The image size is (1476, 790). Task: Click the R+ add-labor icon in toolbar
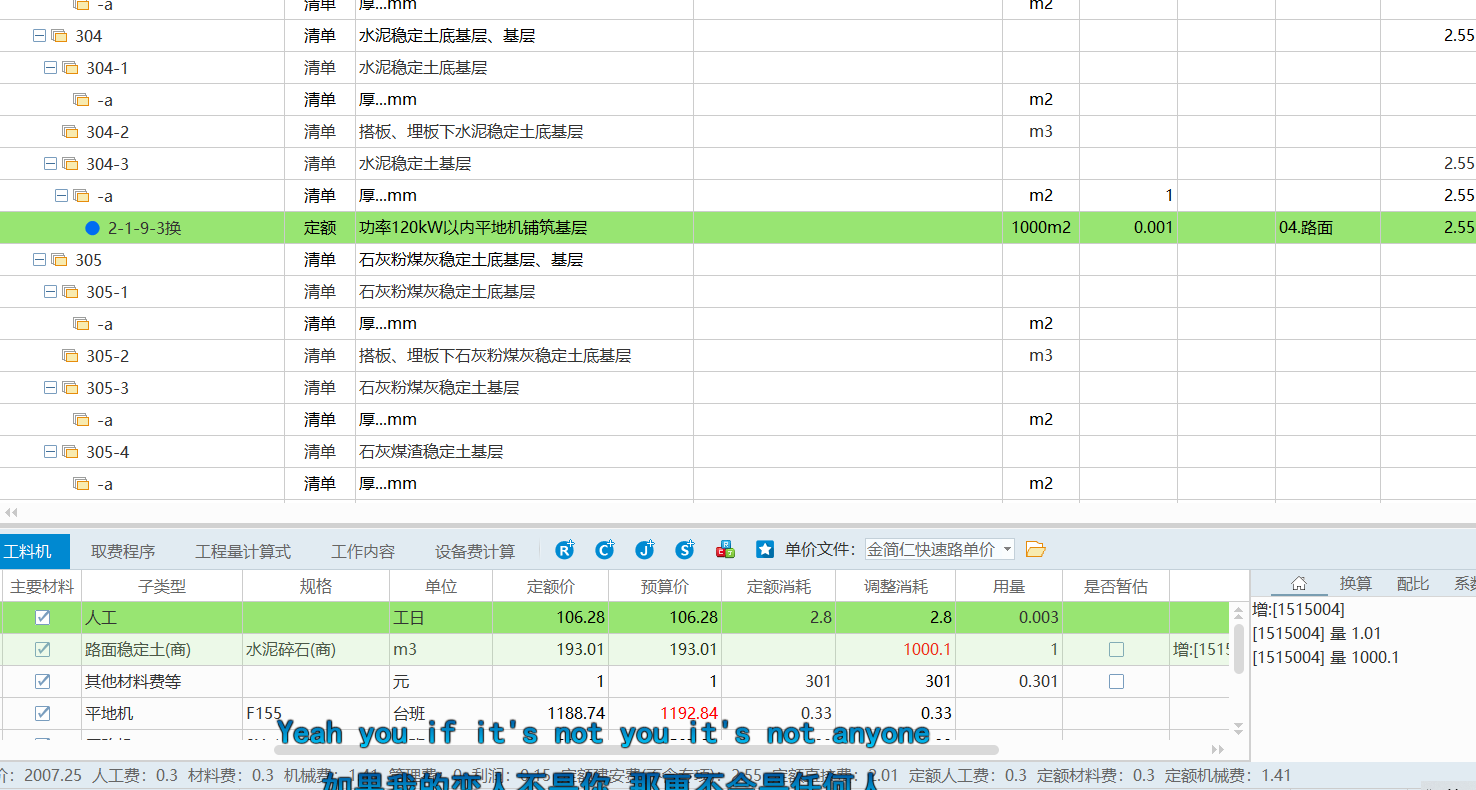565,550
